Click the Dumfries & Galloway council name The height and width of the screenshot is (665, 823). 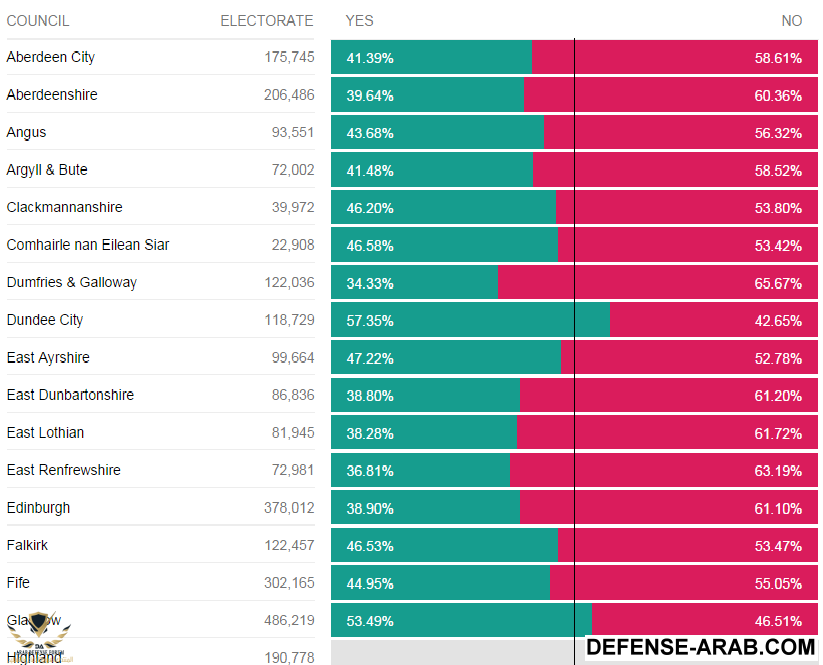72,283
